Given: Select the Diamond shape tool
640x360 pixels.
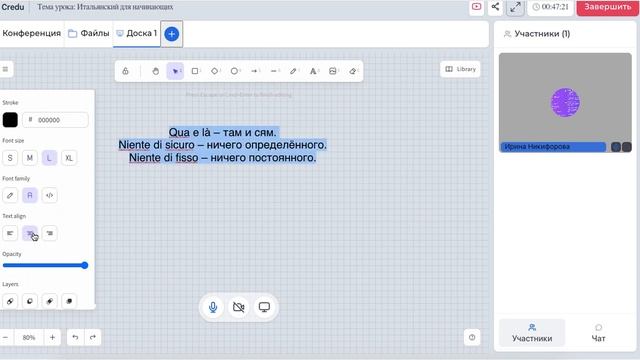Looking at the screenshot, I should [x=215, y=71].
